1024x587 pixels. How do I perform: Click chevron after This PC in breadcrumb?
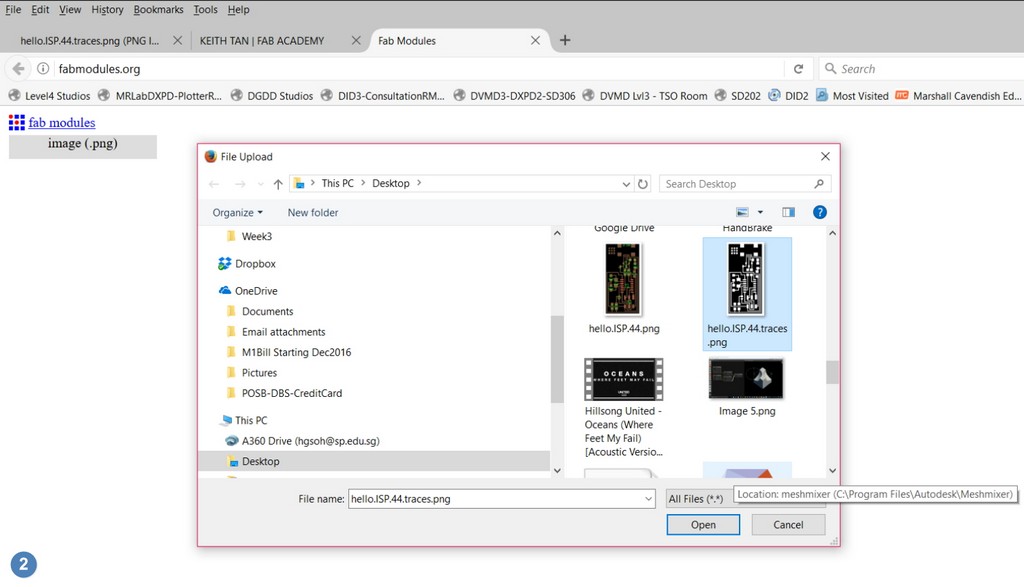363,183
